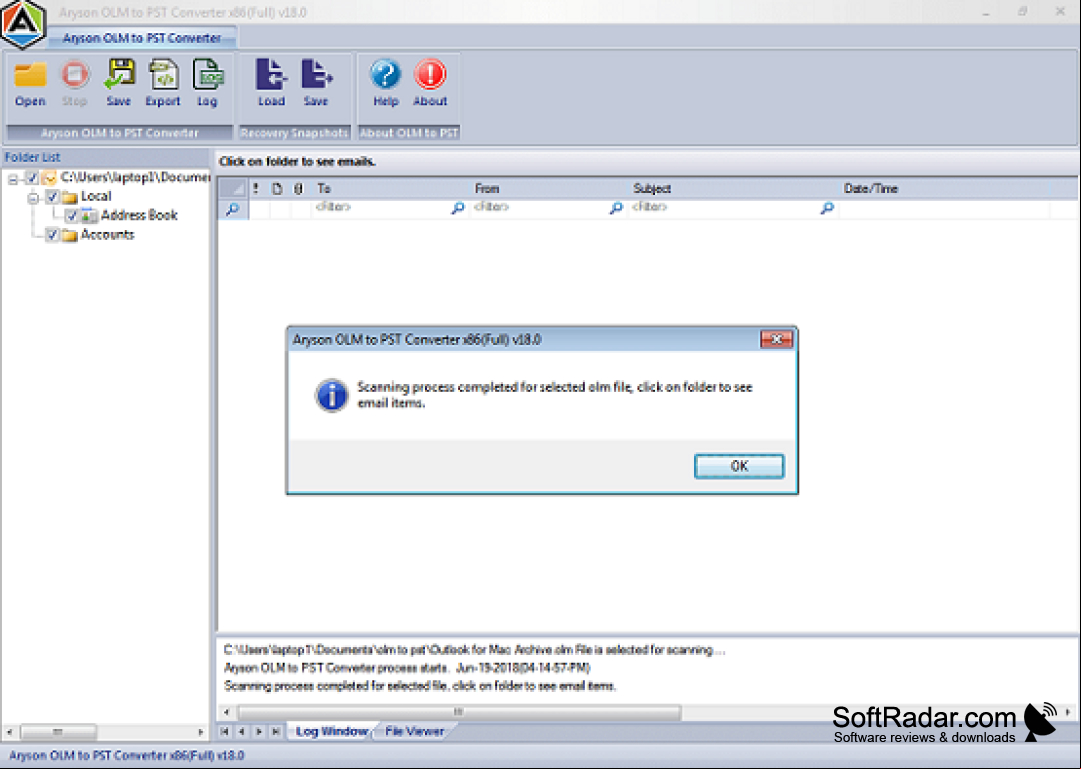Restore down the Aryson converter window

(x=1022, y=12)
